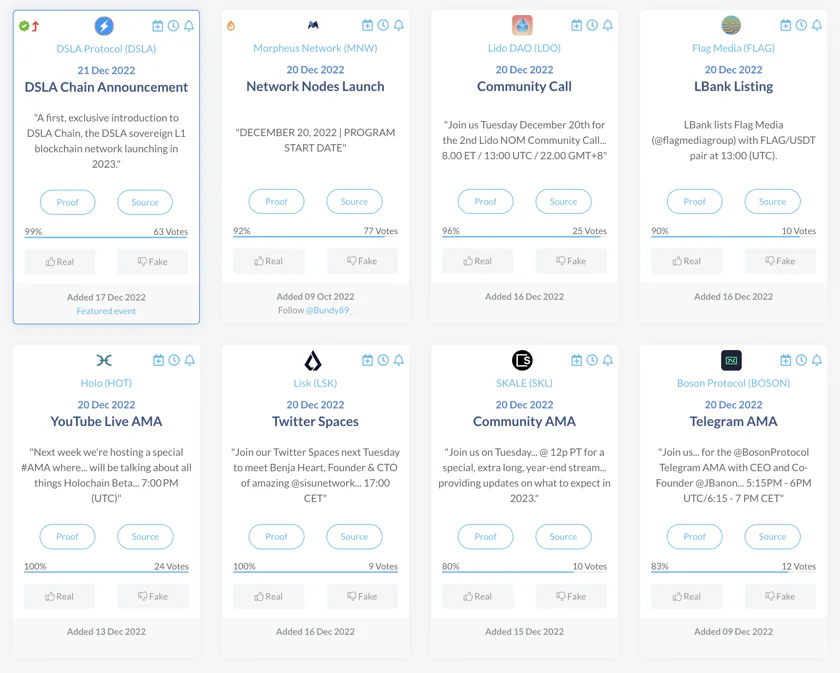Click the bell icon on Flag Media card
840x673 pixels.
click(816, 25)
